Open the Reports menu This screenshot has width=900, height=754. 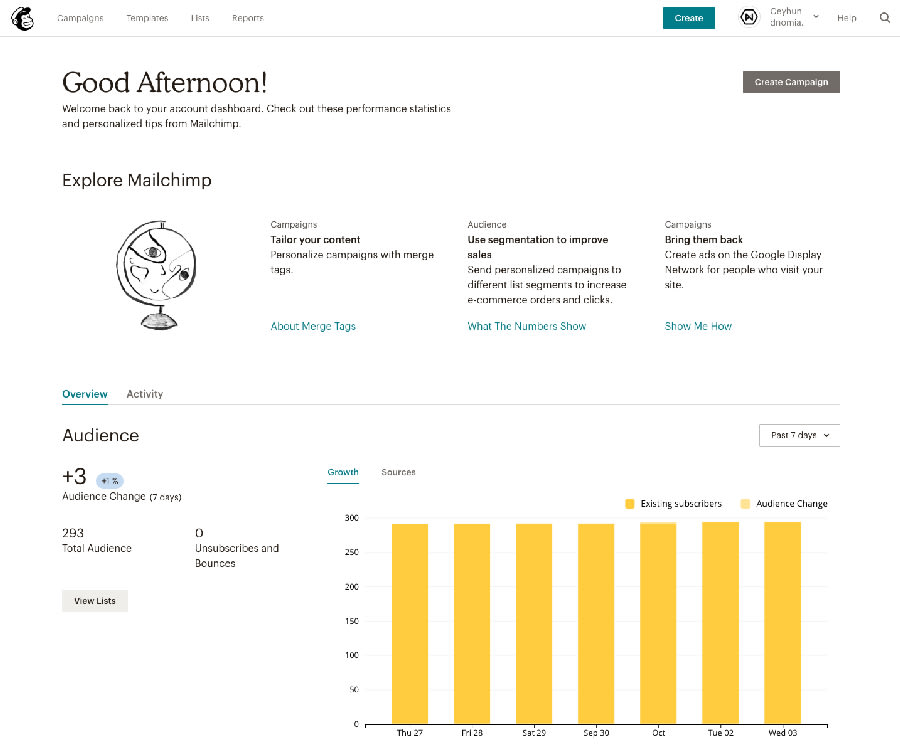pos(247,18)
